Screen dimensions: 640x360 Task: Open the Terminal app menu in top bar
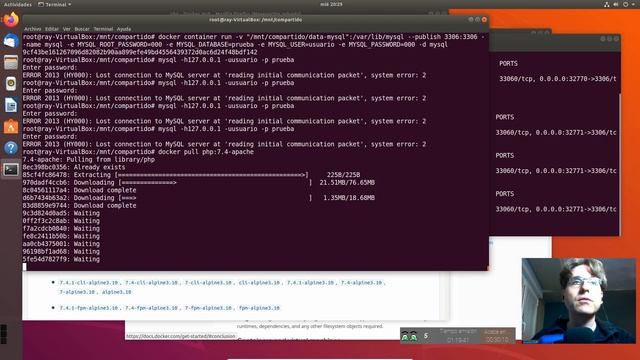pos(55,4)
